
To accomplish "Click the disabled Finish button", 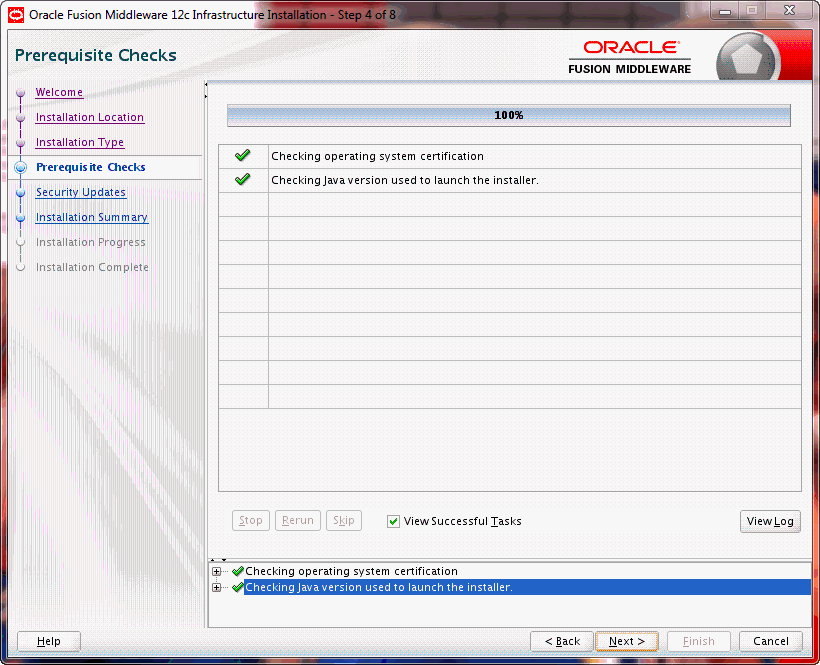I will (x=699, y=641).
